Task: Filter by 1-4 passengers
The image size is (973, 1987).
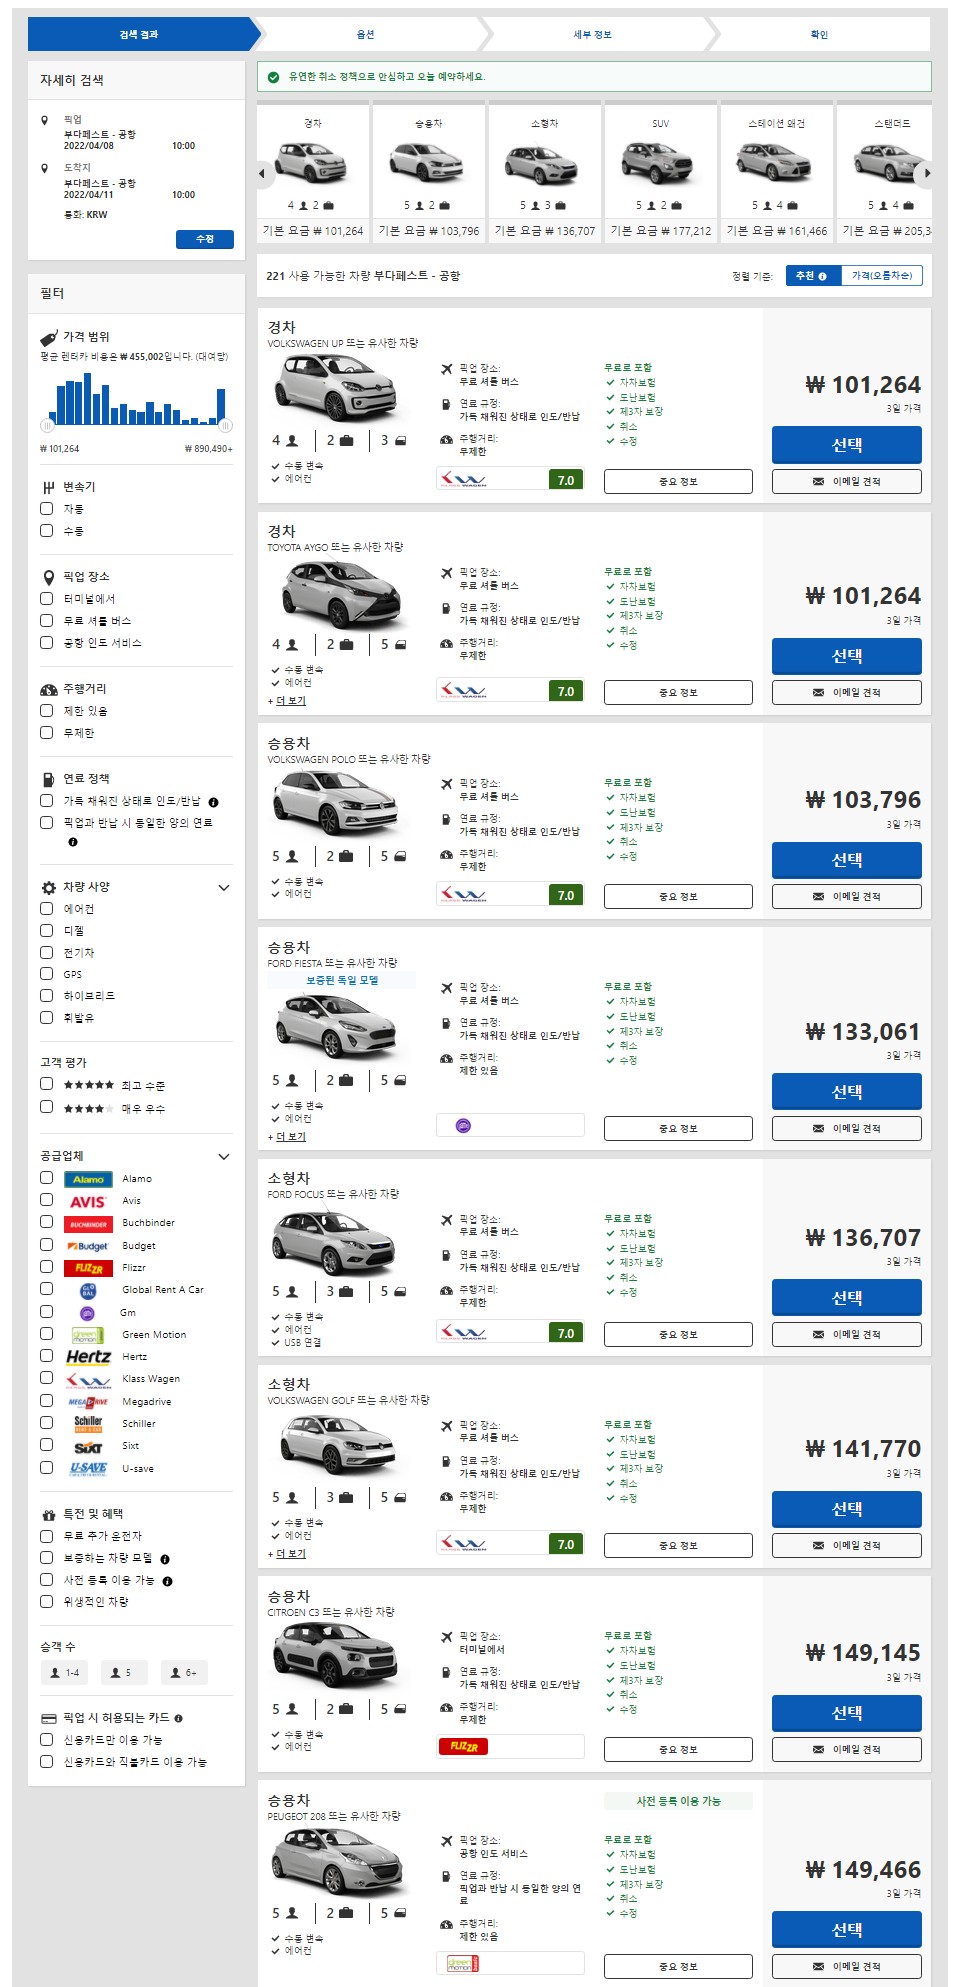Action: [x=64, y=1672]
